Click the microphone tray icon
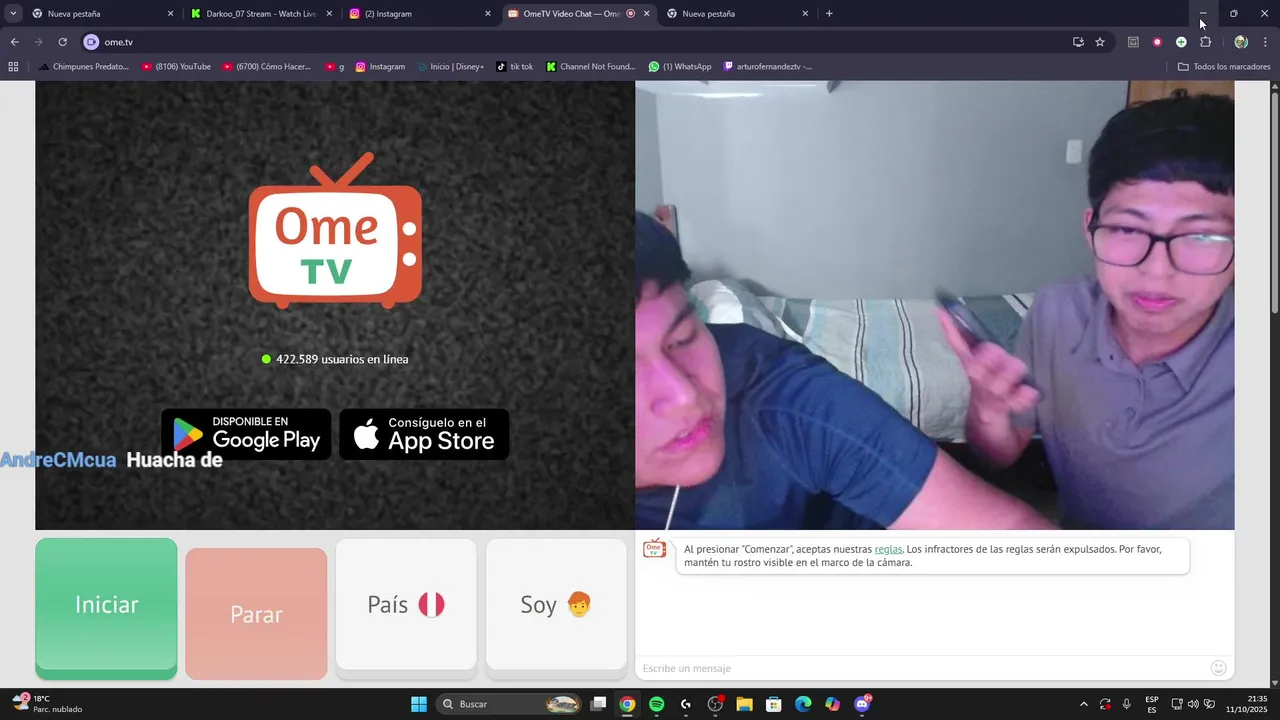The height and width of the screenshot is (720, 1280). click(x=1127, y=704)
